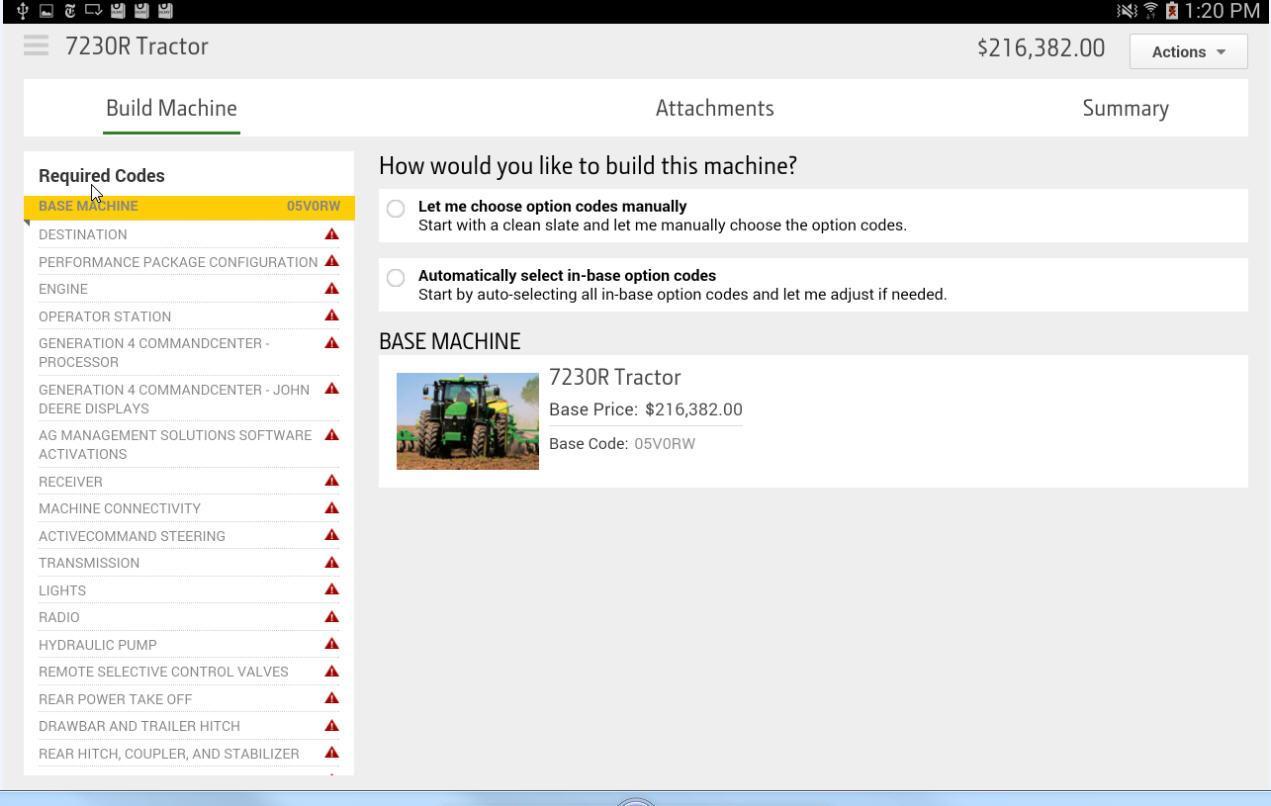Click the warning icon next to RADIO
This screenshot has height=806, width=1271.
(x=332, y=617)
